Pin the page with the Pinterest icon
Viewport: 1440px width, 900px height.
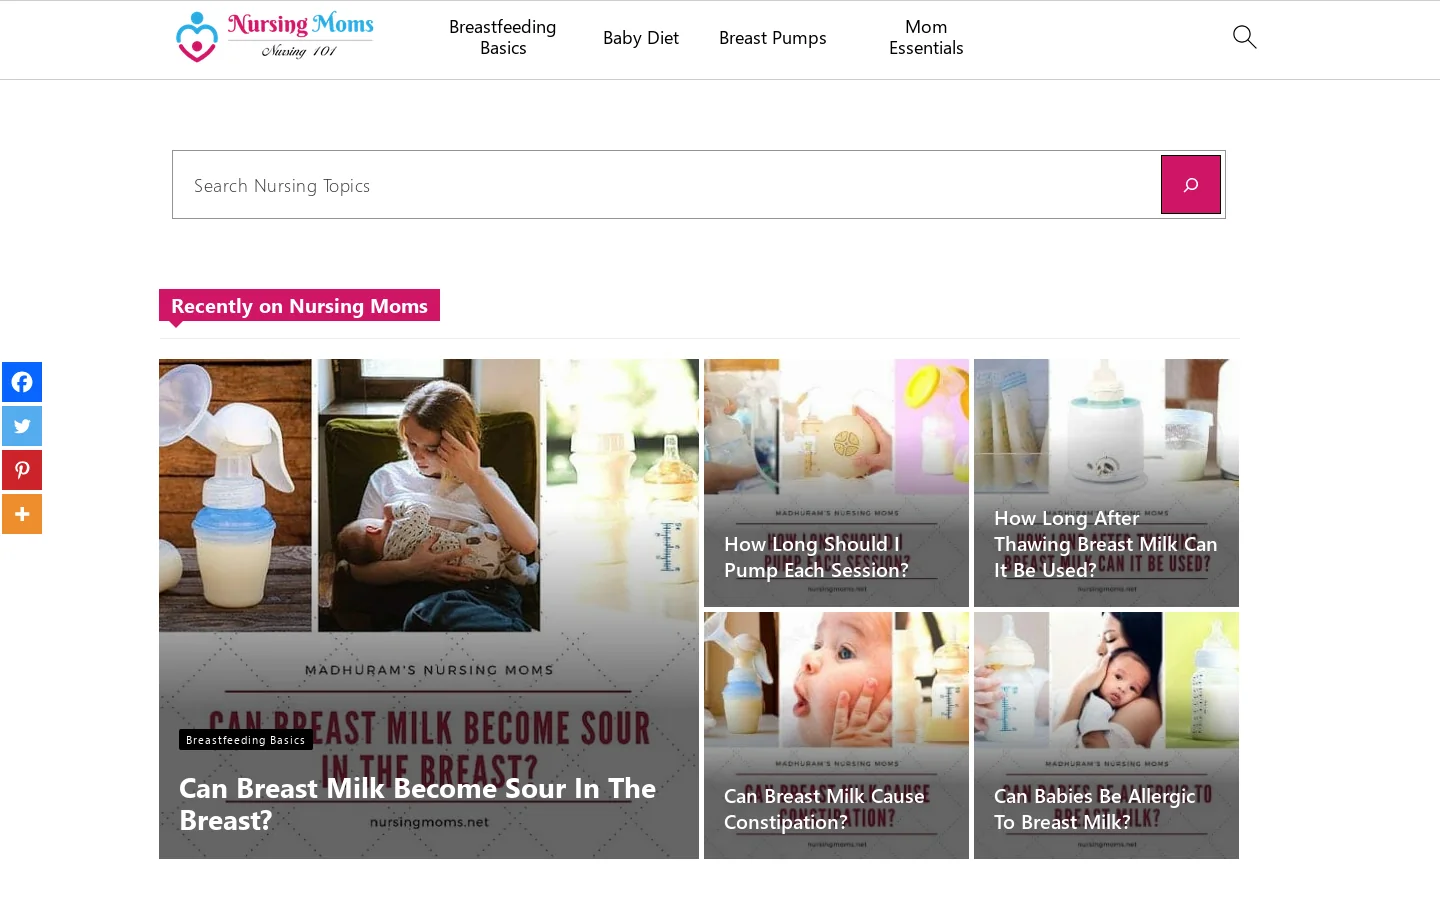(x=22, y=470)
